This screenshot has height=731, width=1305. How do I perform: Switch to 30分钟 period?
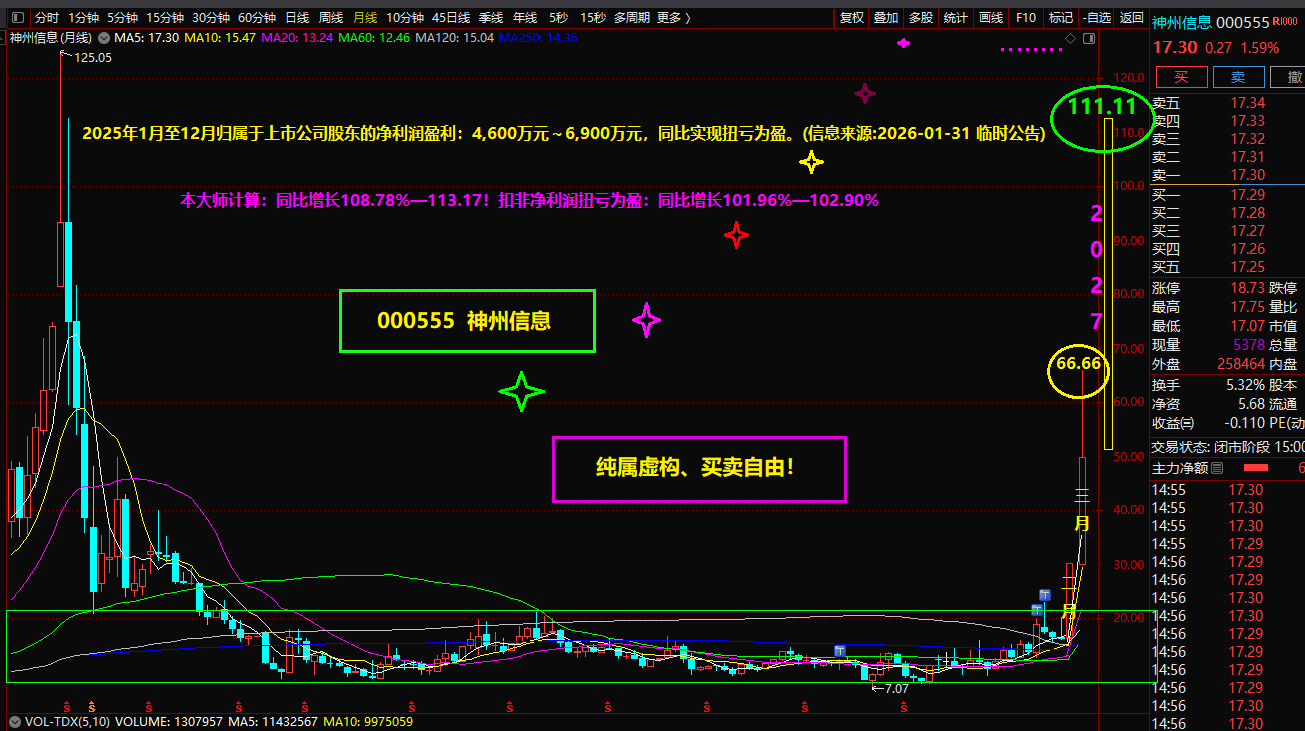tap(210, 18)
